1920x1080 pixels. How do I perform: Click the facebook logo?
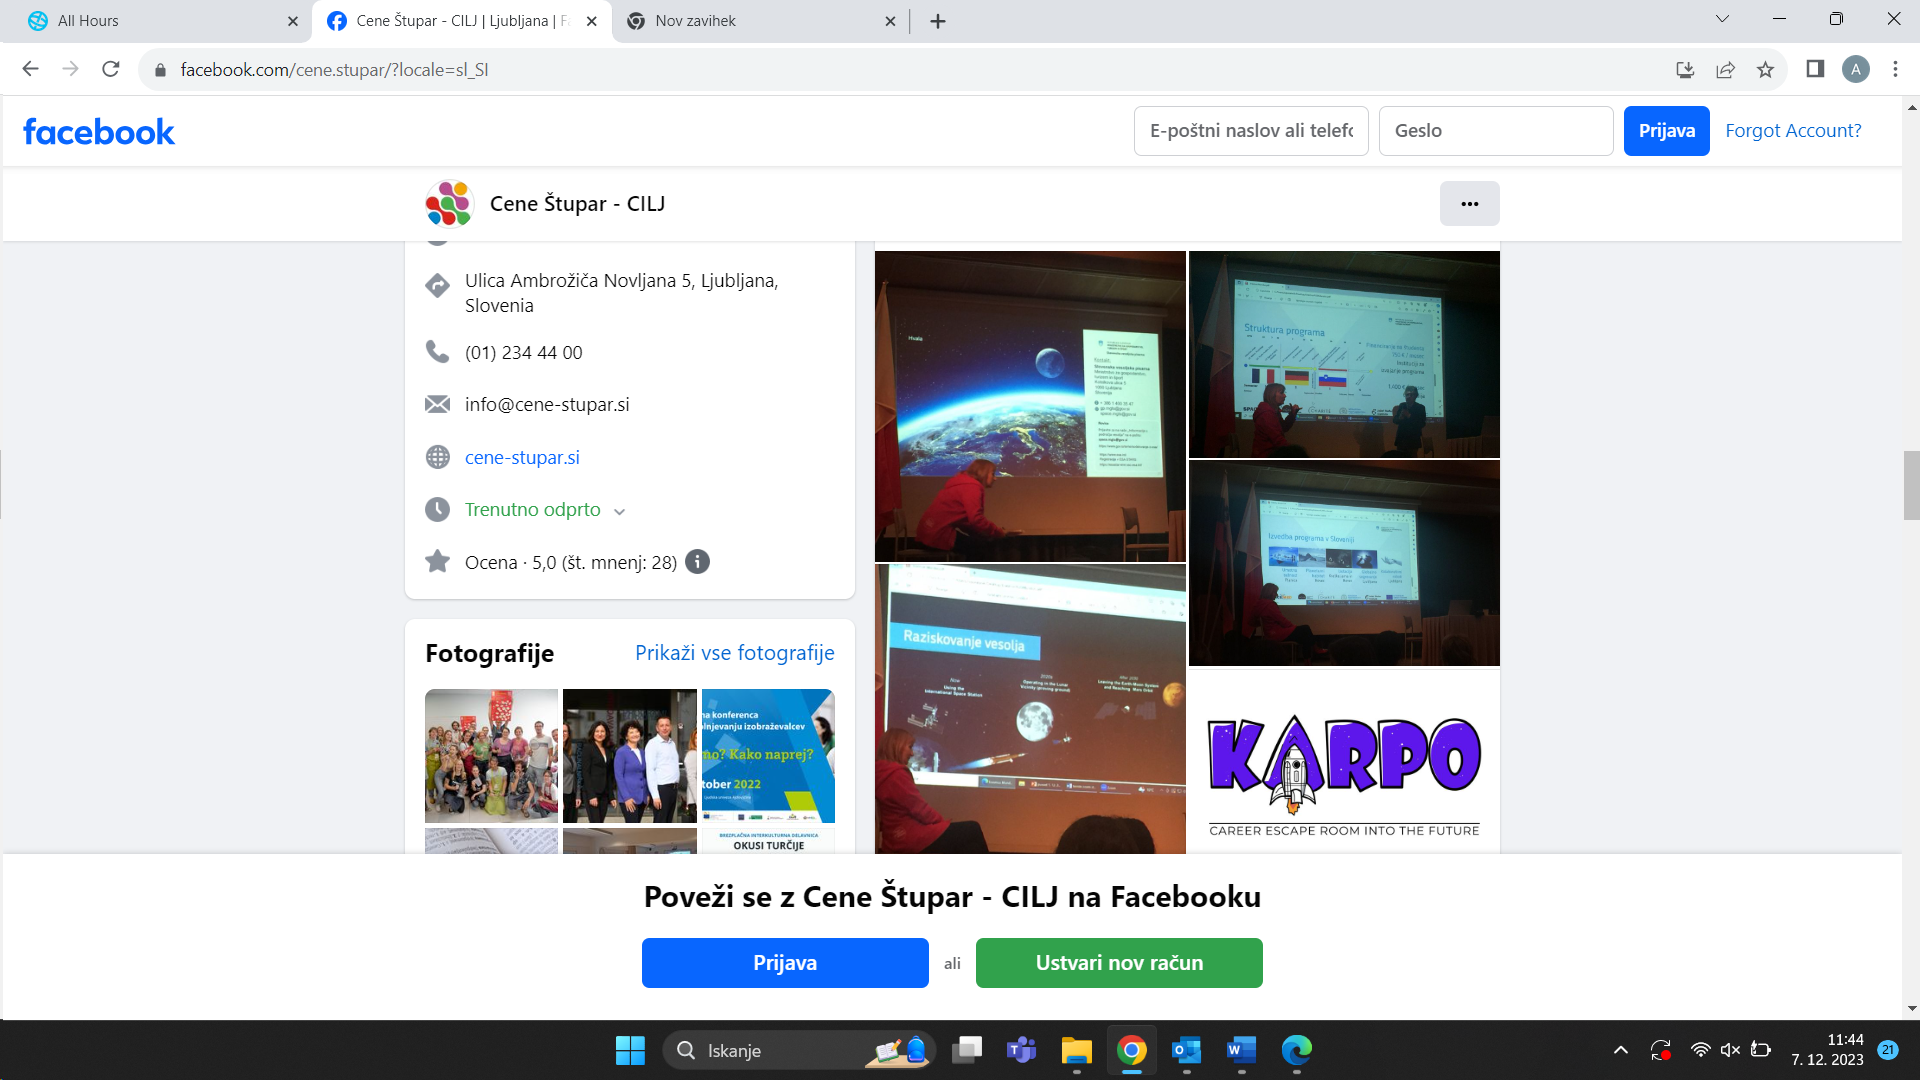(x=99, y=131)
